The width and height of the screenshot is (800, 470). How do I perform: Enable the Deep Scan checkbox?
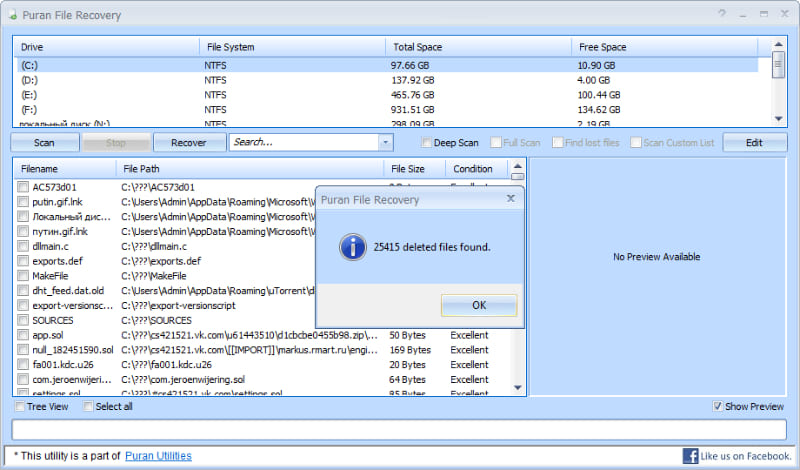[x=427, y=143]
